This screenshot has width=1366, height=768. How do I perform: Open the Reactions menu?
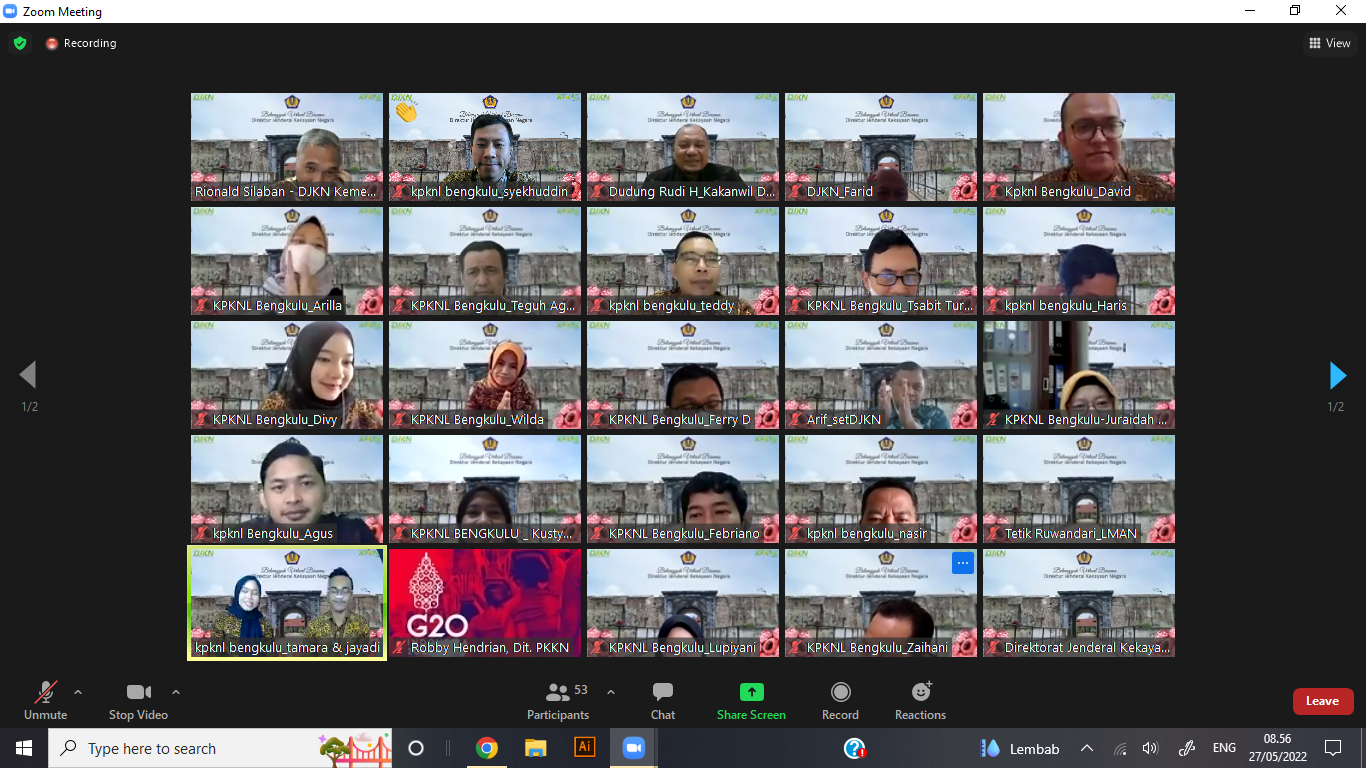coord(920,700)
